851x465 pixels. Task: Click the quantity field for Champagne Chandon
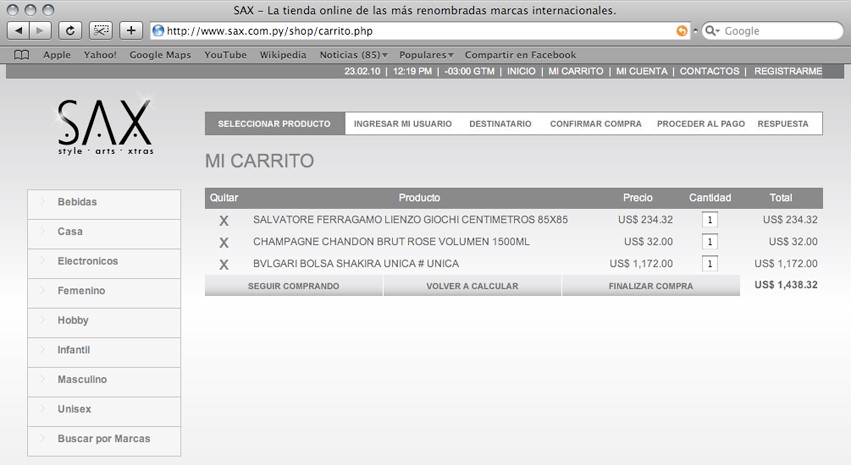click(710, 241)
